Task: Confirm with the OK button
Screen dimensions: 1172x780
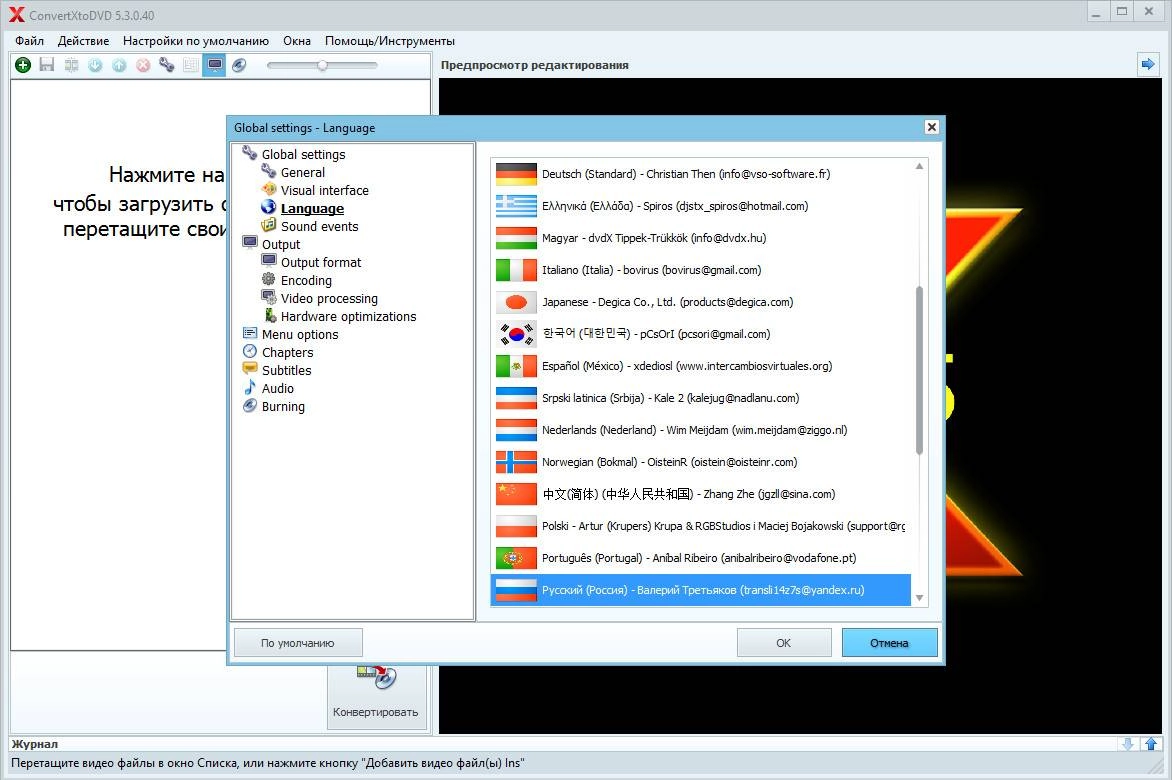Action: 783,643
